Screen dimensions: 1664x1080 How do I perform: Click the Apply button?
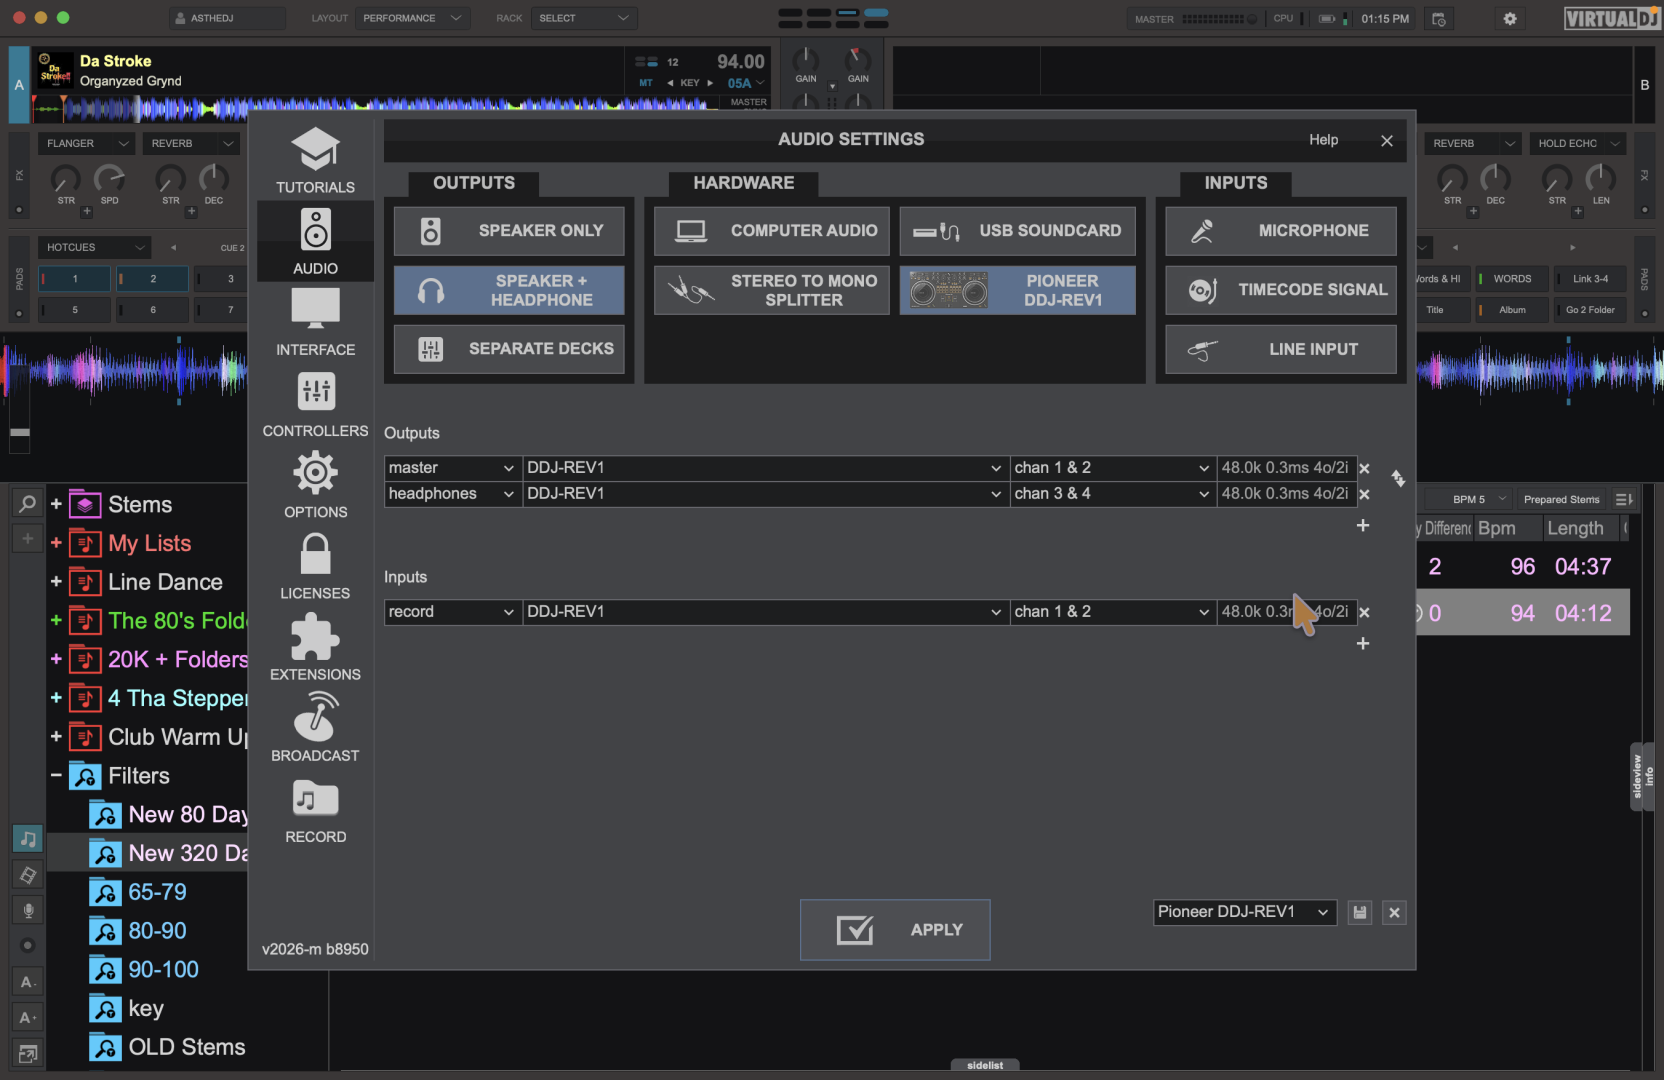pos(895,930)
